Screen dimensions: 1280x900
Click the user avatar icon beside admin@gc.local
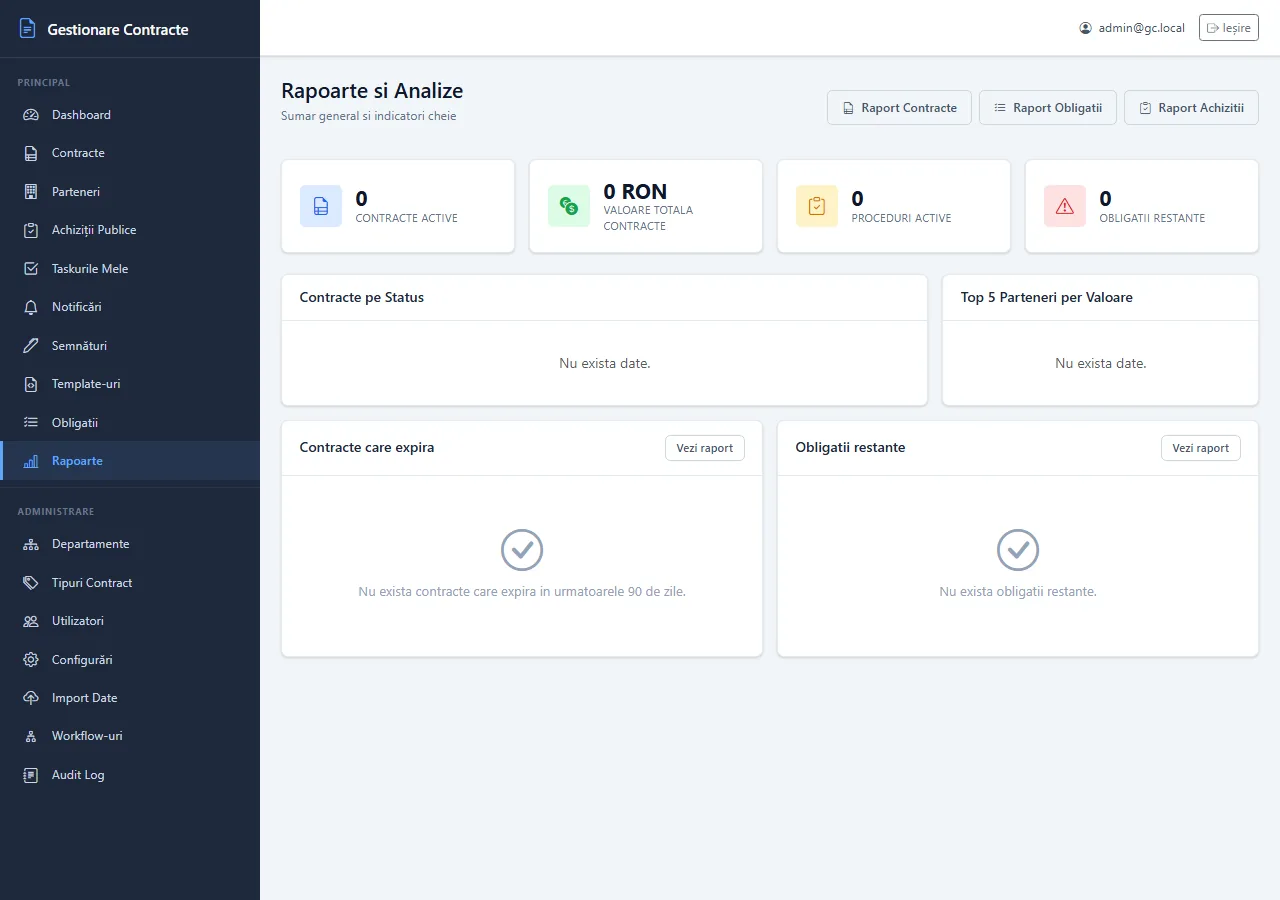(x=1086, y=28)
